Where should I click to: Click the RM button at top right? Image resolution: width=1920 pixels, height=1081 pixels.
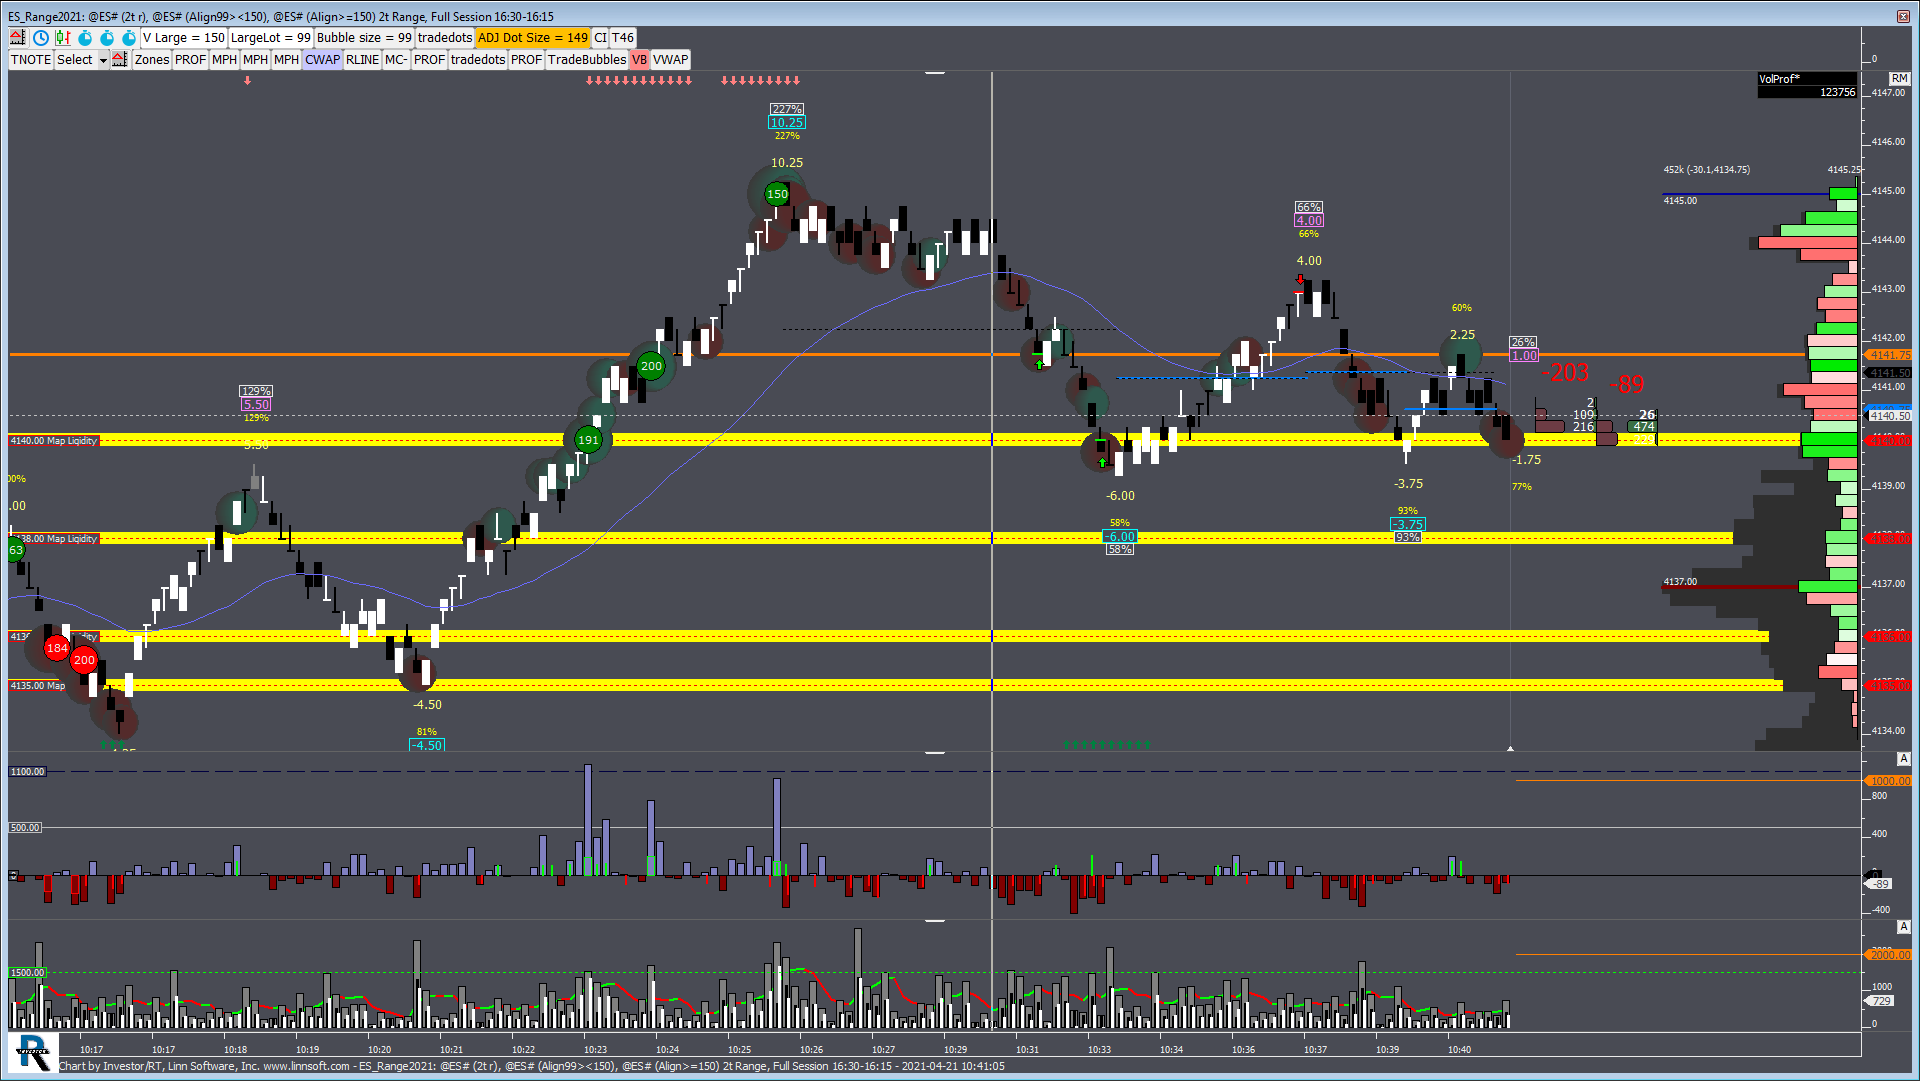coord(1899,78)
